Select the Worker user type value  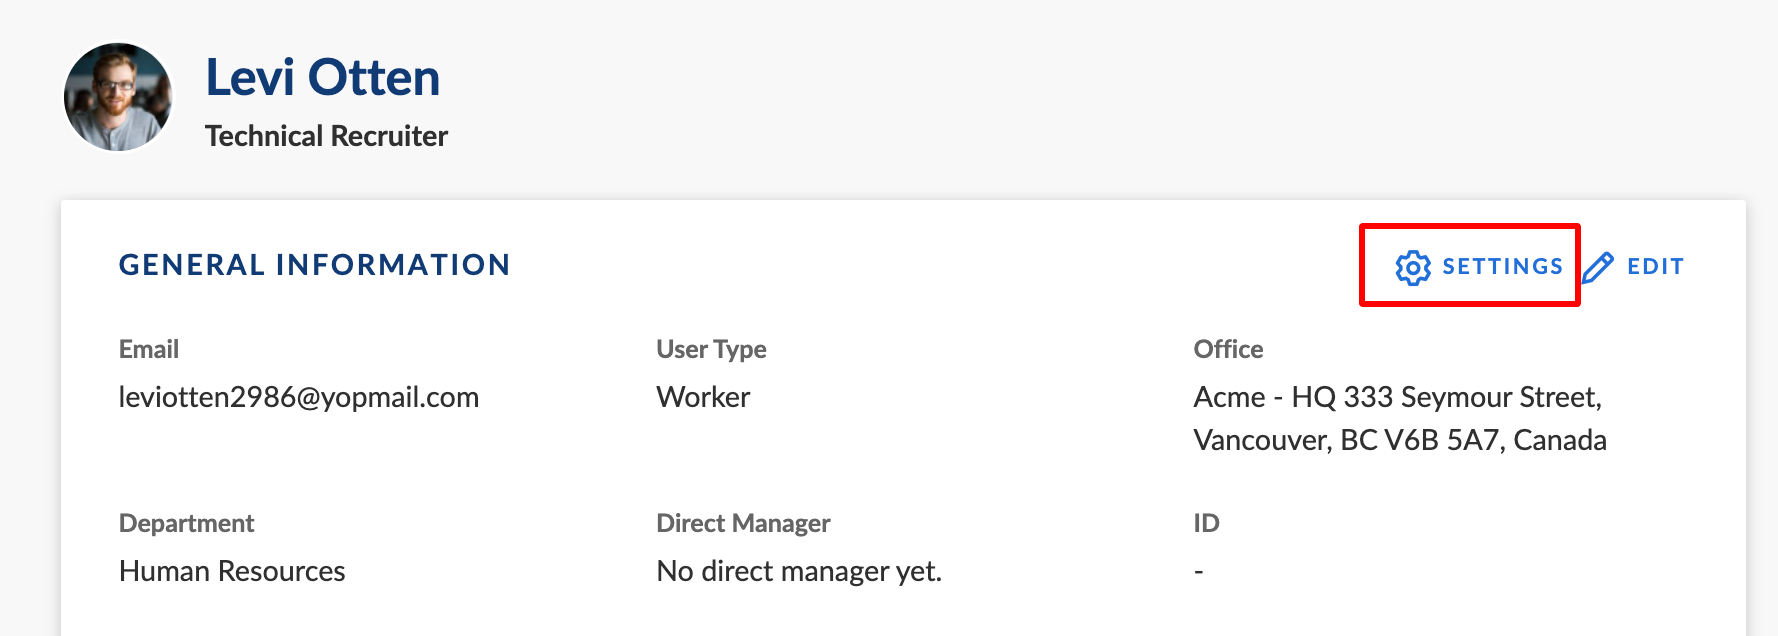click(x=703, y=397)
